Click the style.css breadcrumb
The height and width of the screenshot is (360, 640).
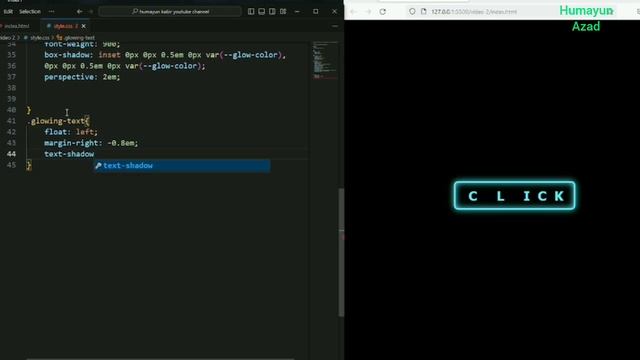pyautogui.click(x=39, y=38)
